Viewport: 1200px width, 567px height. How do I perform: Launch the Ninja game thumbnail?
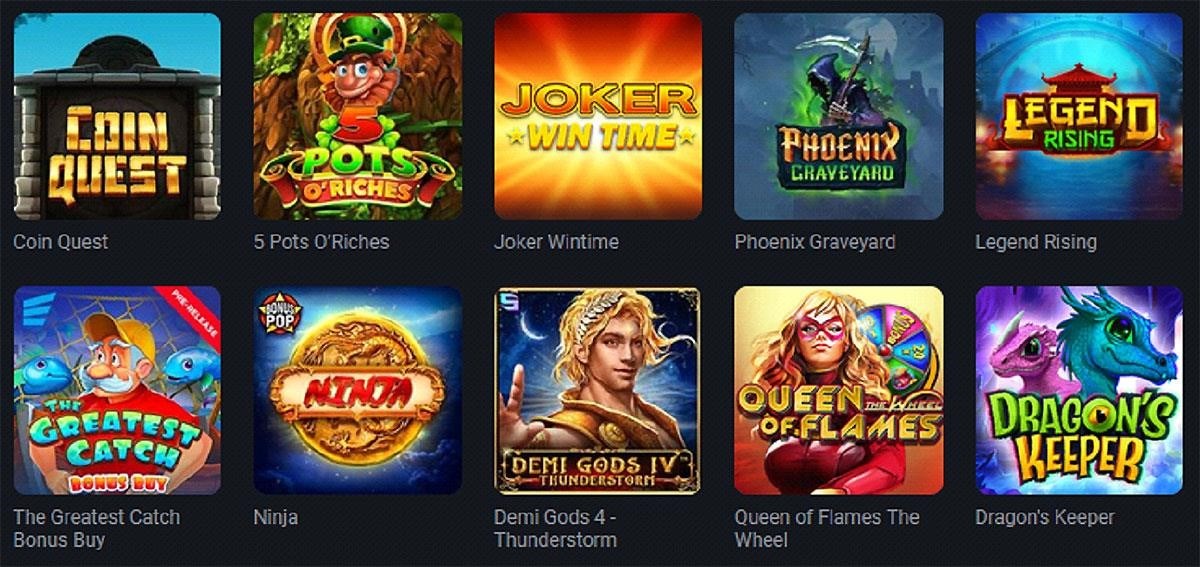357,390
